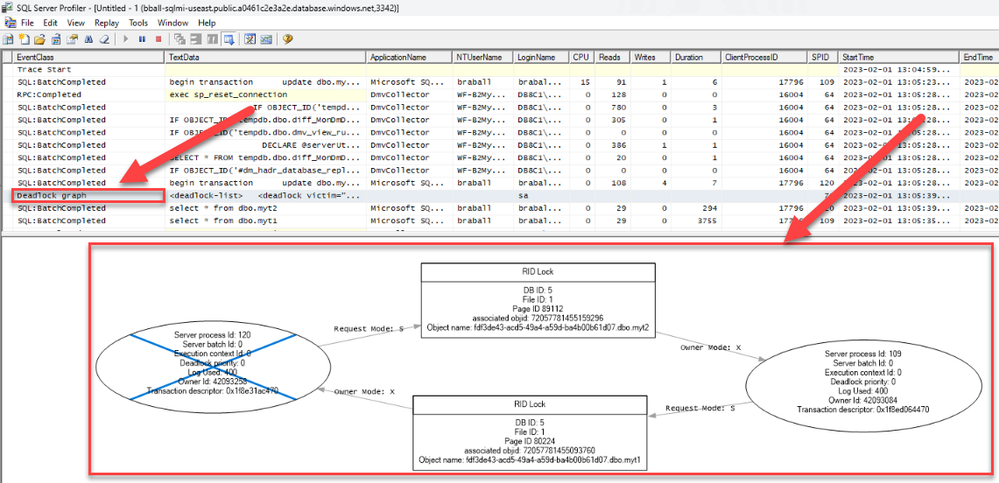Click the Writes column header
Viewport: 999px width, 483px height.
[x=651, y=57]
